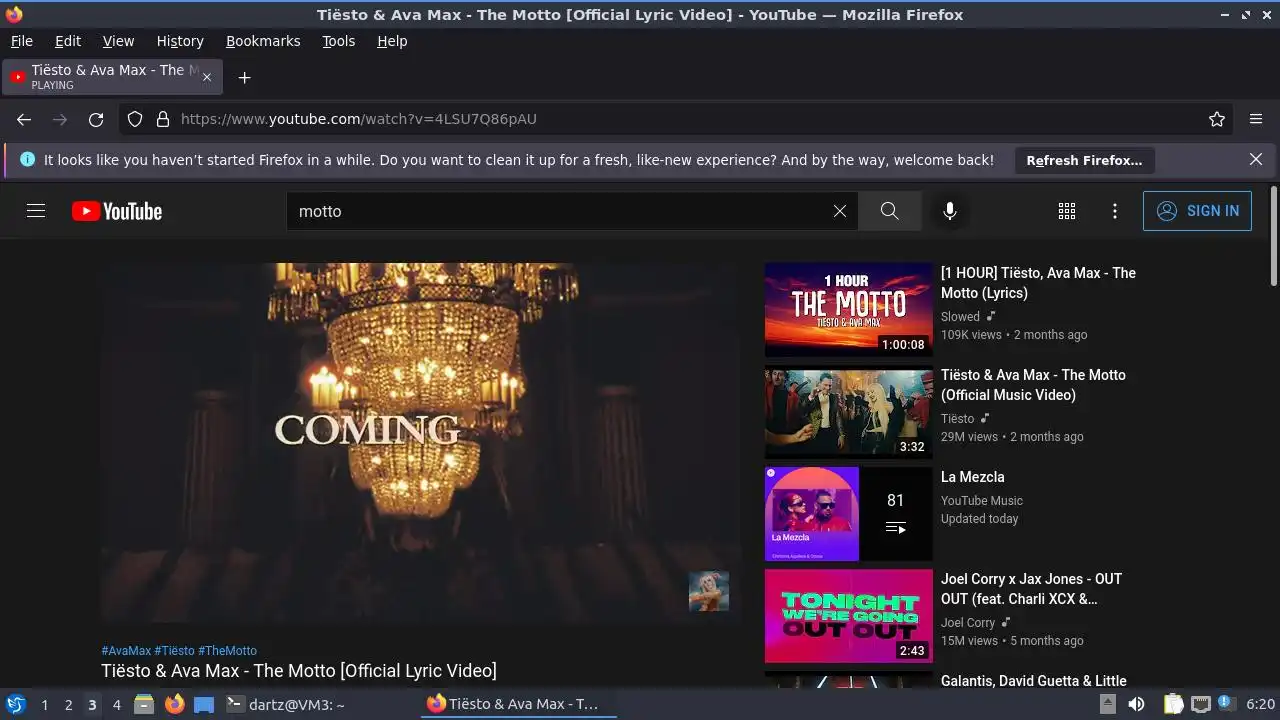1280x720 pixels.
Task: Open YouTube settings three-dot menu
Action: (1115, 211)
